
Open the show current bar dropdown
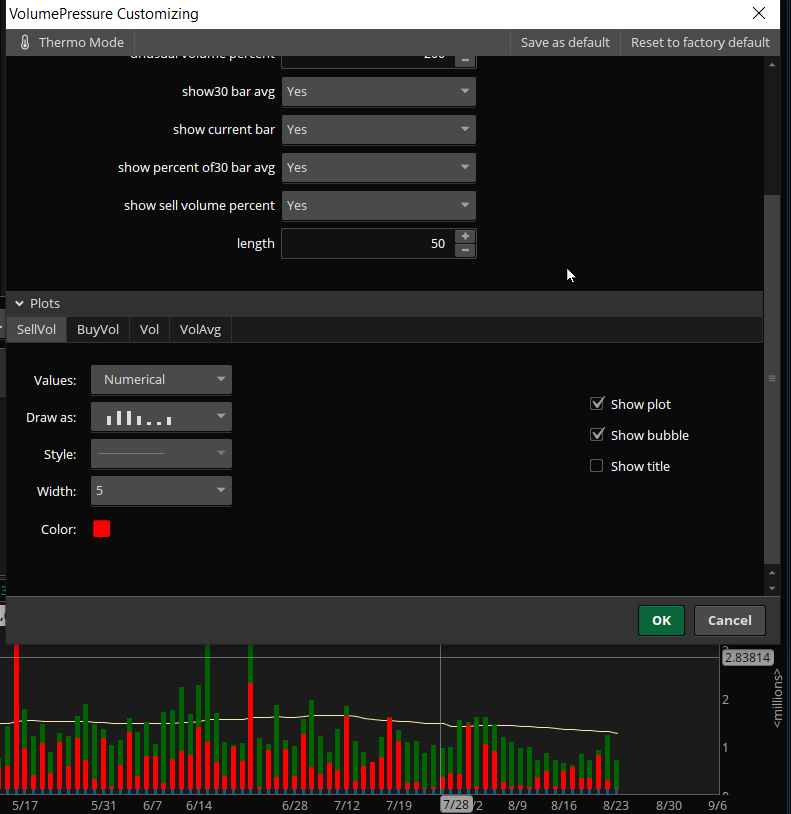pos(378,130)
